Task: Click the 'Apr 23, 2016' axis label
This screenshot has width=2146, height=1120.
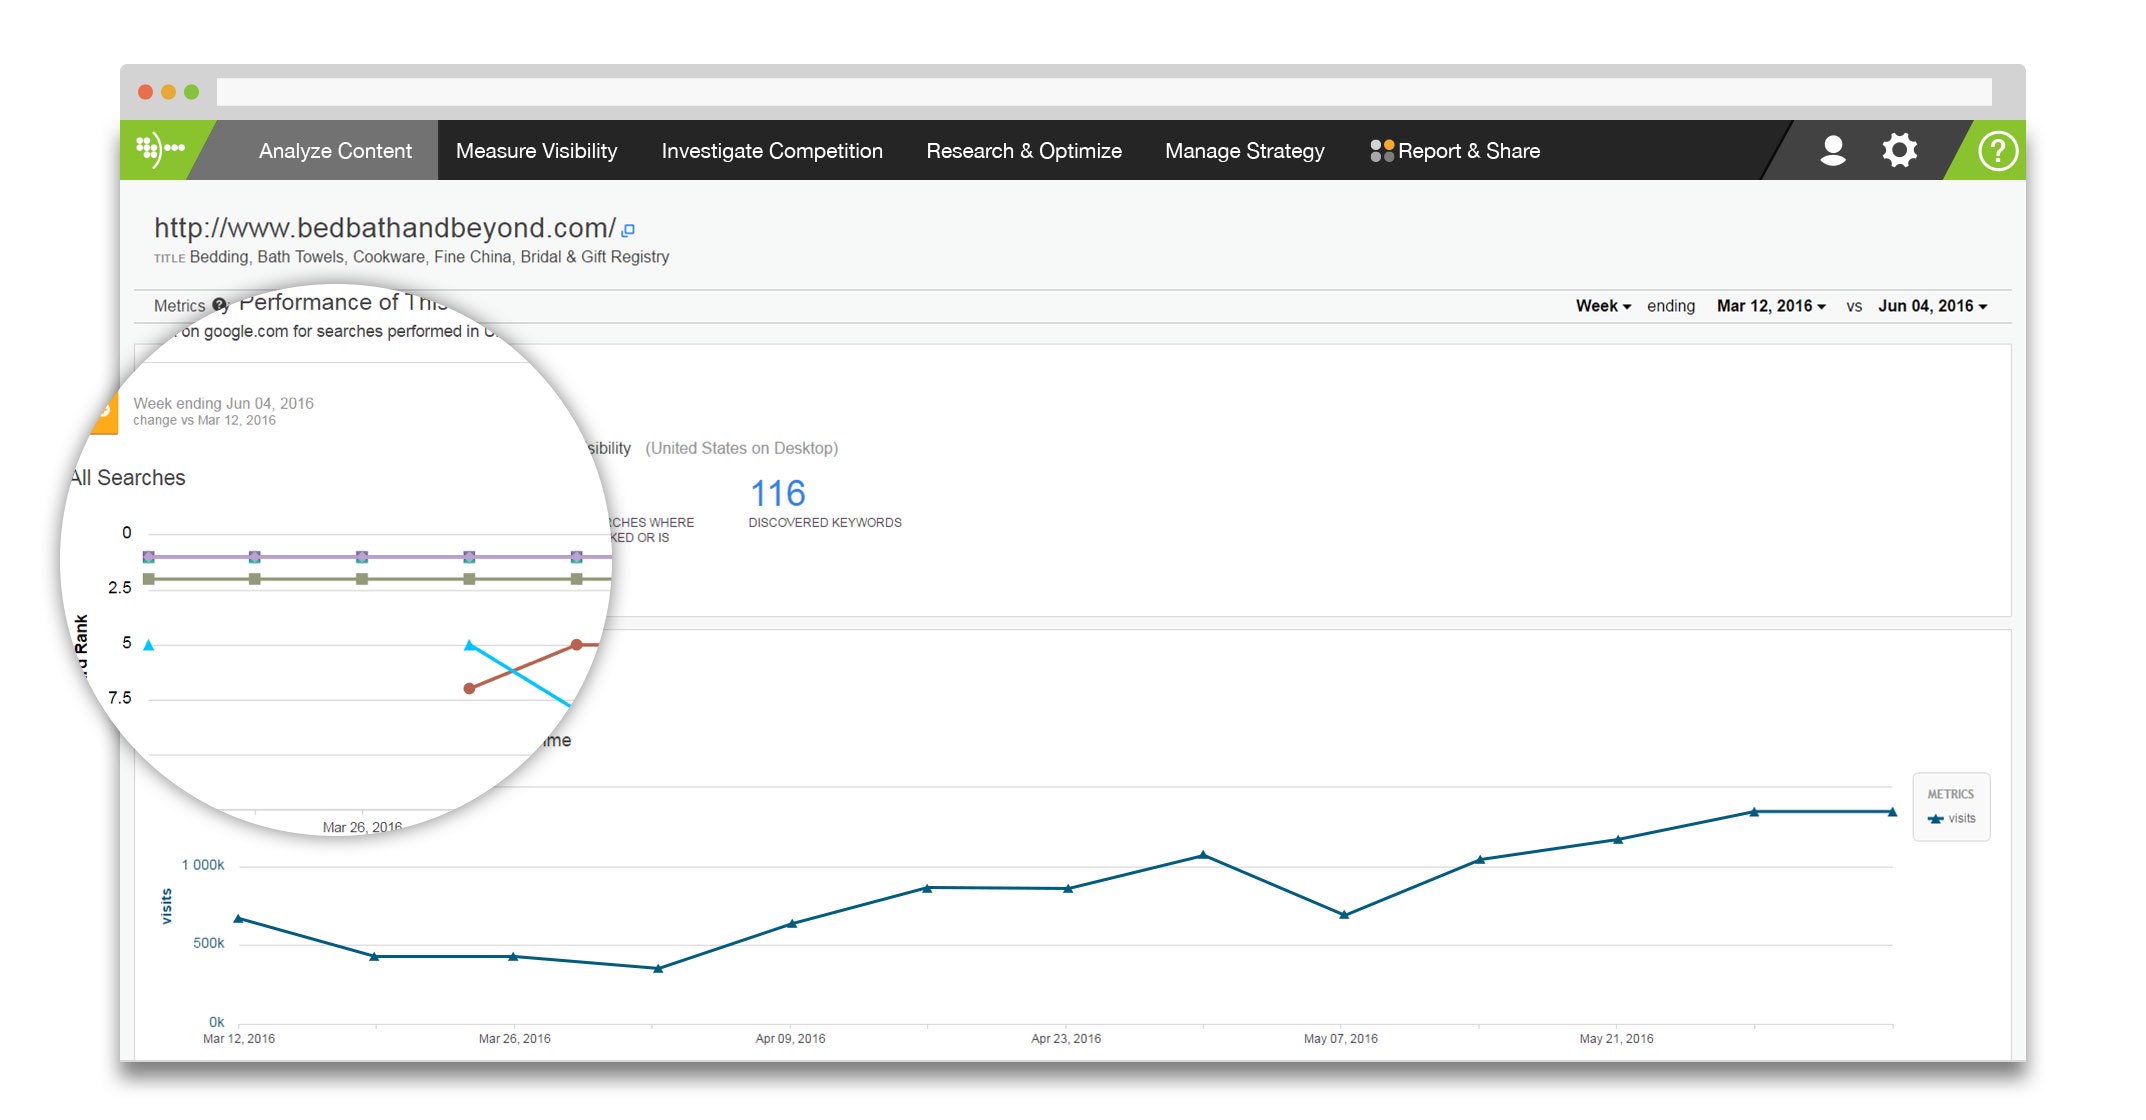Action: 1066,1039
